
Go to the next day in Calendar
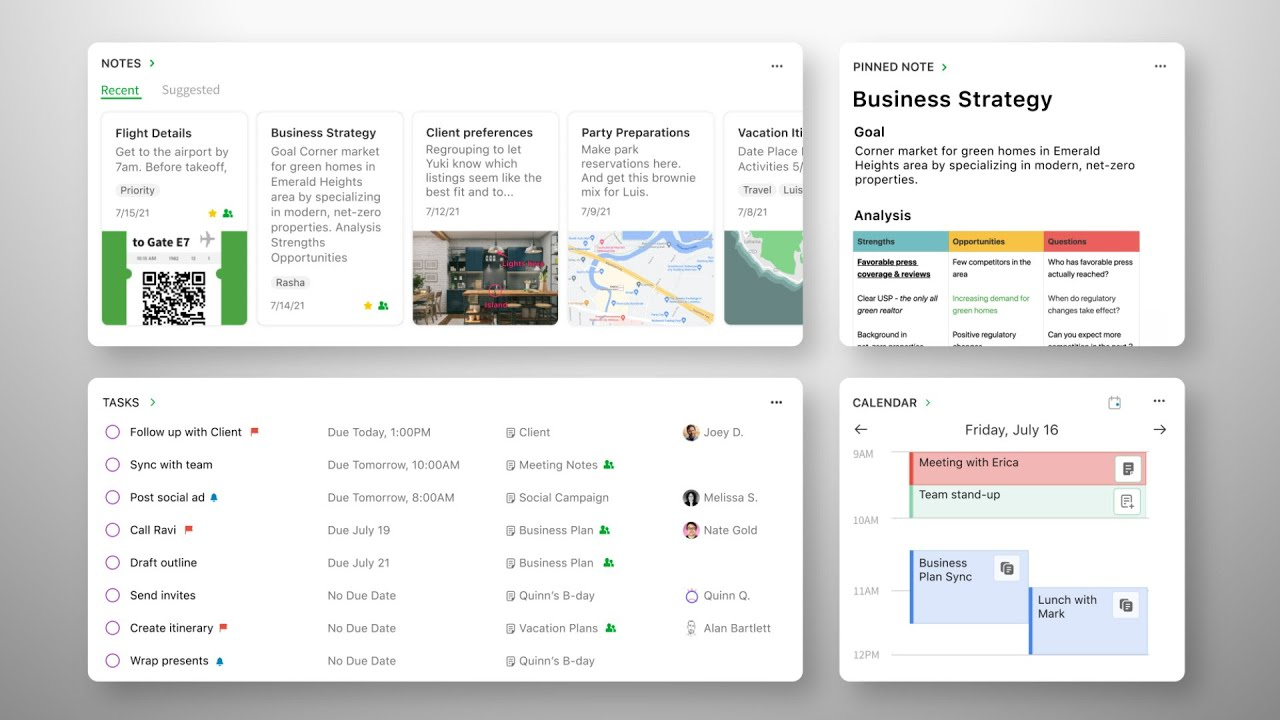[1159, 430]
